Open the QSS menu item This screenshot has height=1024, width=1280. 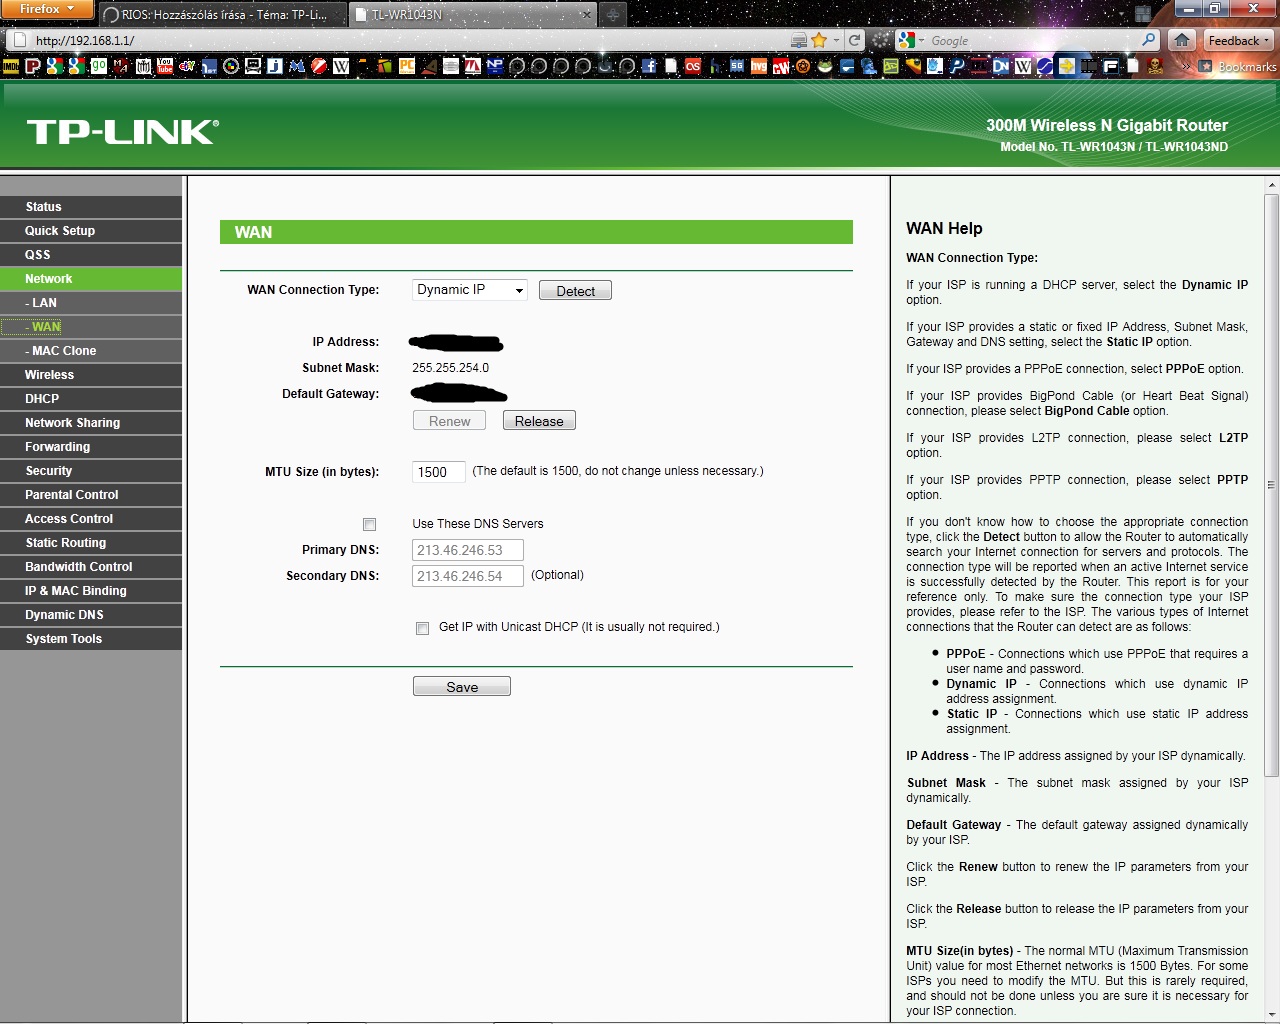(91, 255)
